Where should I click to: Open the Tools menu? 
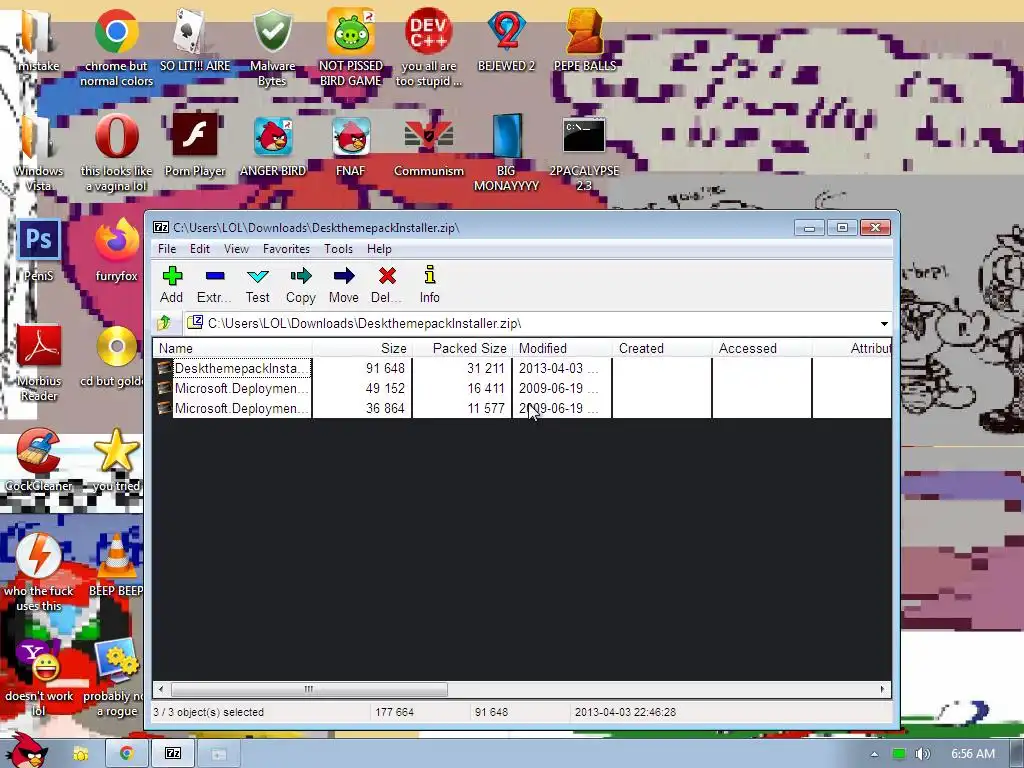point(338,249)
